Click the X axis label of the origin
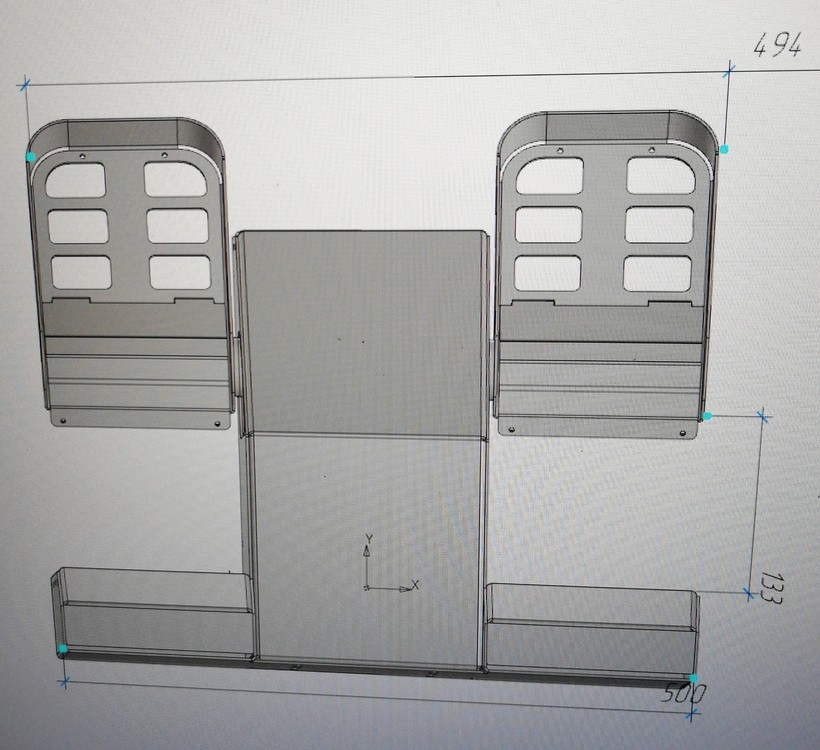820x750 pixels. coord(415,585)
